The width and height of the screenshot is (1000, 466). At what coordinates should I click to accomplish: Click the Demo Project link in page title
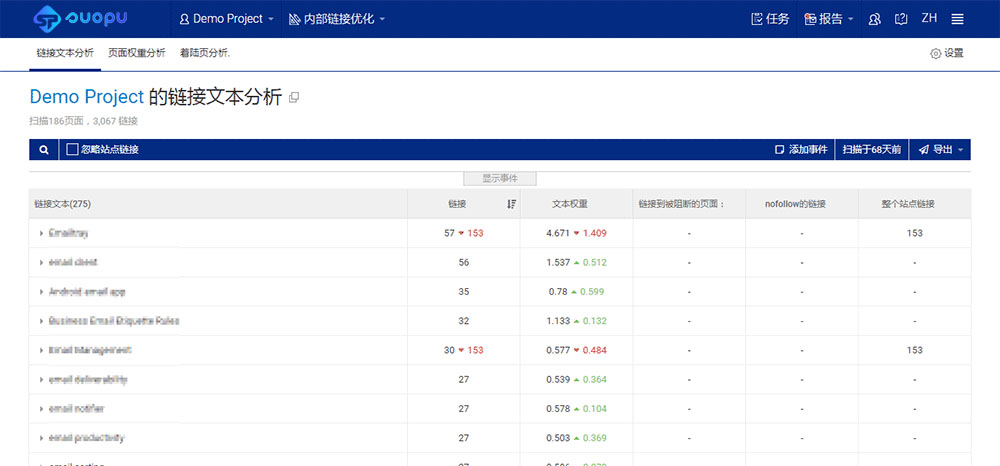(x=87, y=97)
